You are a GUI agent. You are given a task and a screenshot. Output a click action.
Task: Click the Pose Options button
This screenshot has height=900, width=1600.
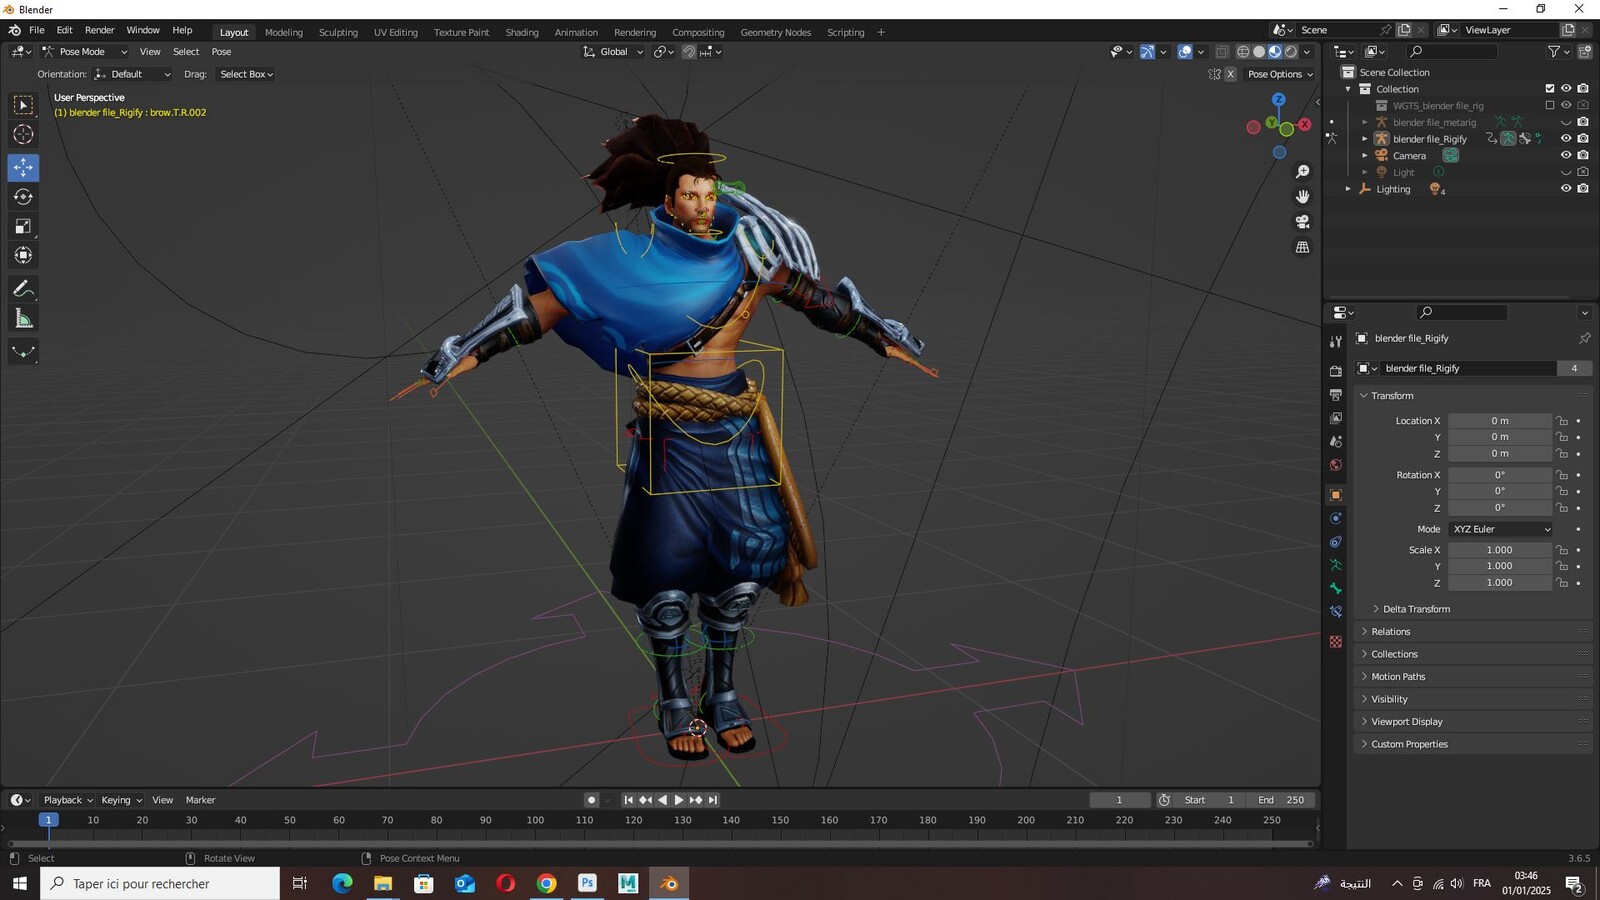[x=1280, y=74]
